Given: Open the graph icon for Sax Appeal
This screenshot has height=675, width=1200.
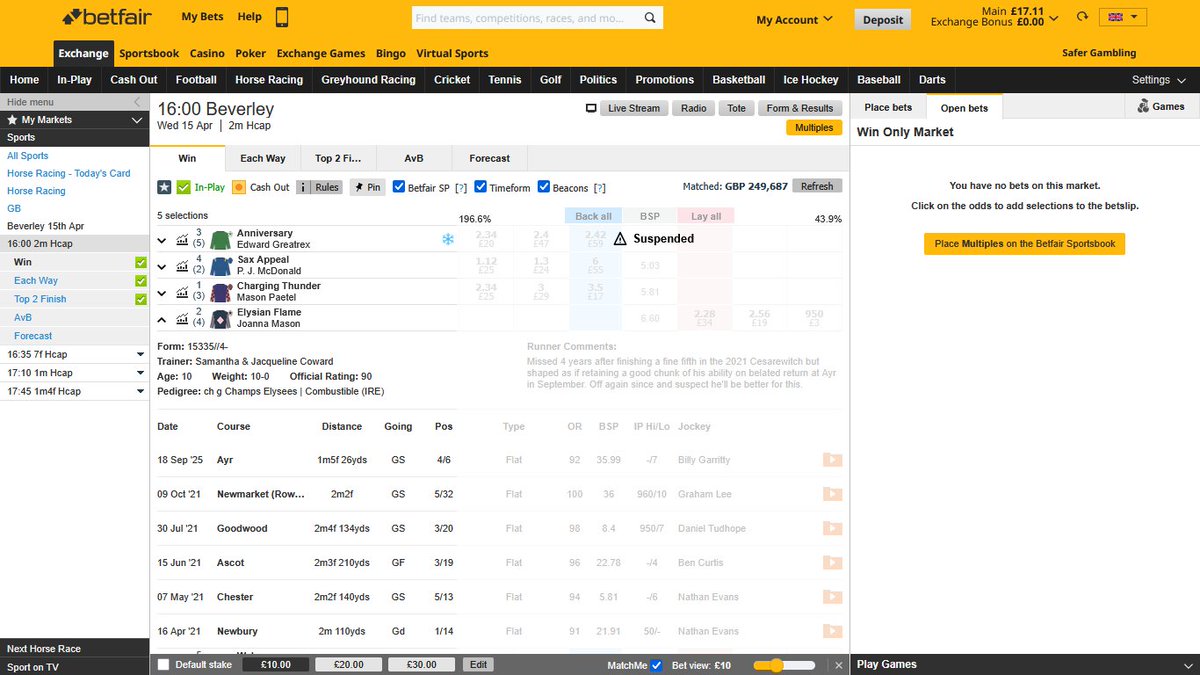Looking at the screenshot, I should tap(182, 266).
